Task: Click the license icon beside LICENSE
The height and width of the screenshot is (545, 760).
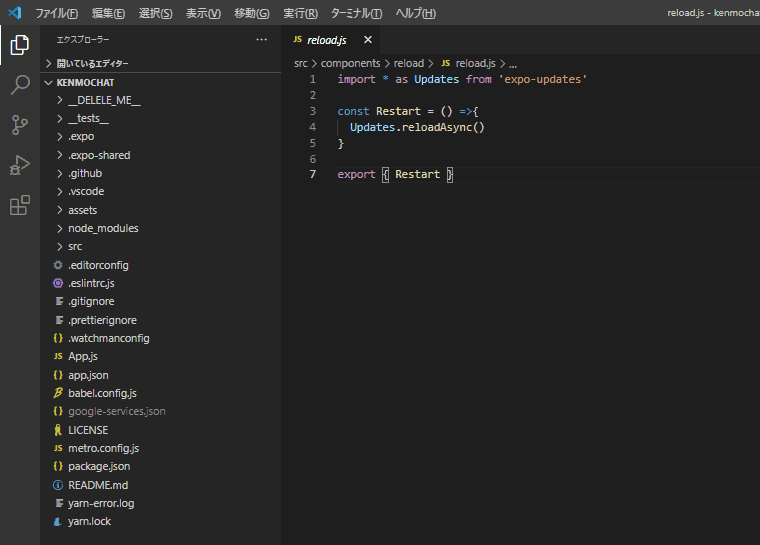Action: [58, 430]
